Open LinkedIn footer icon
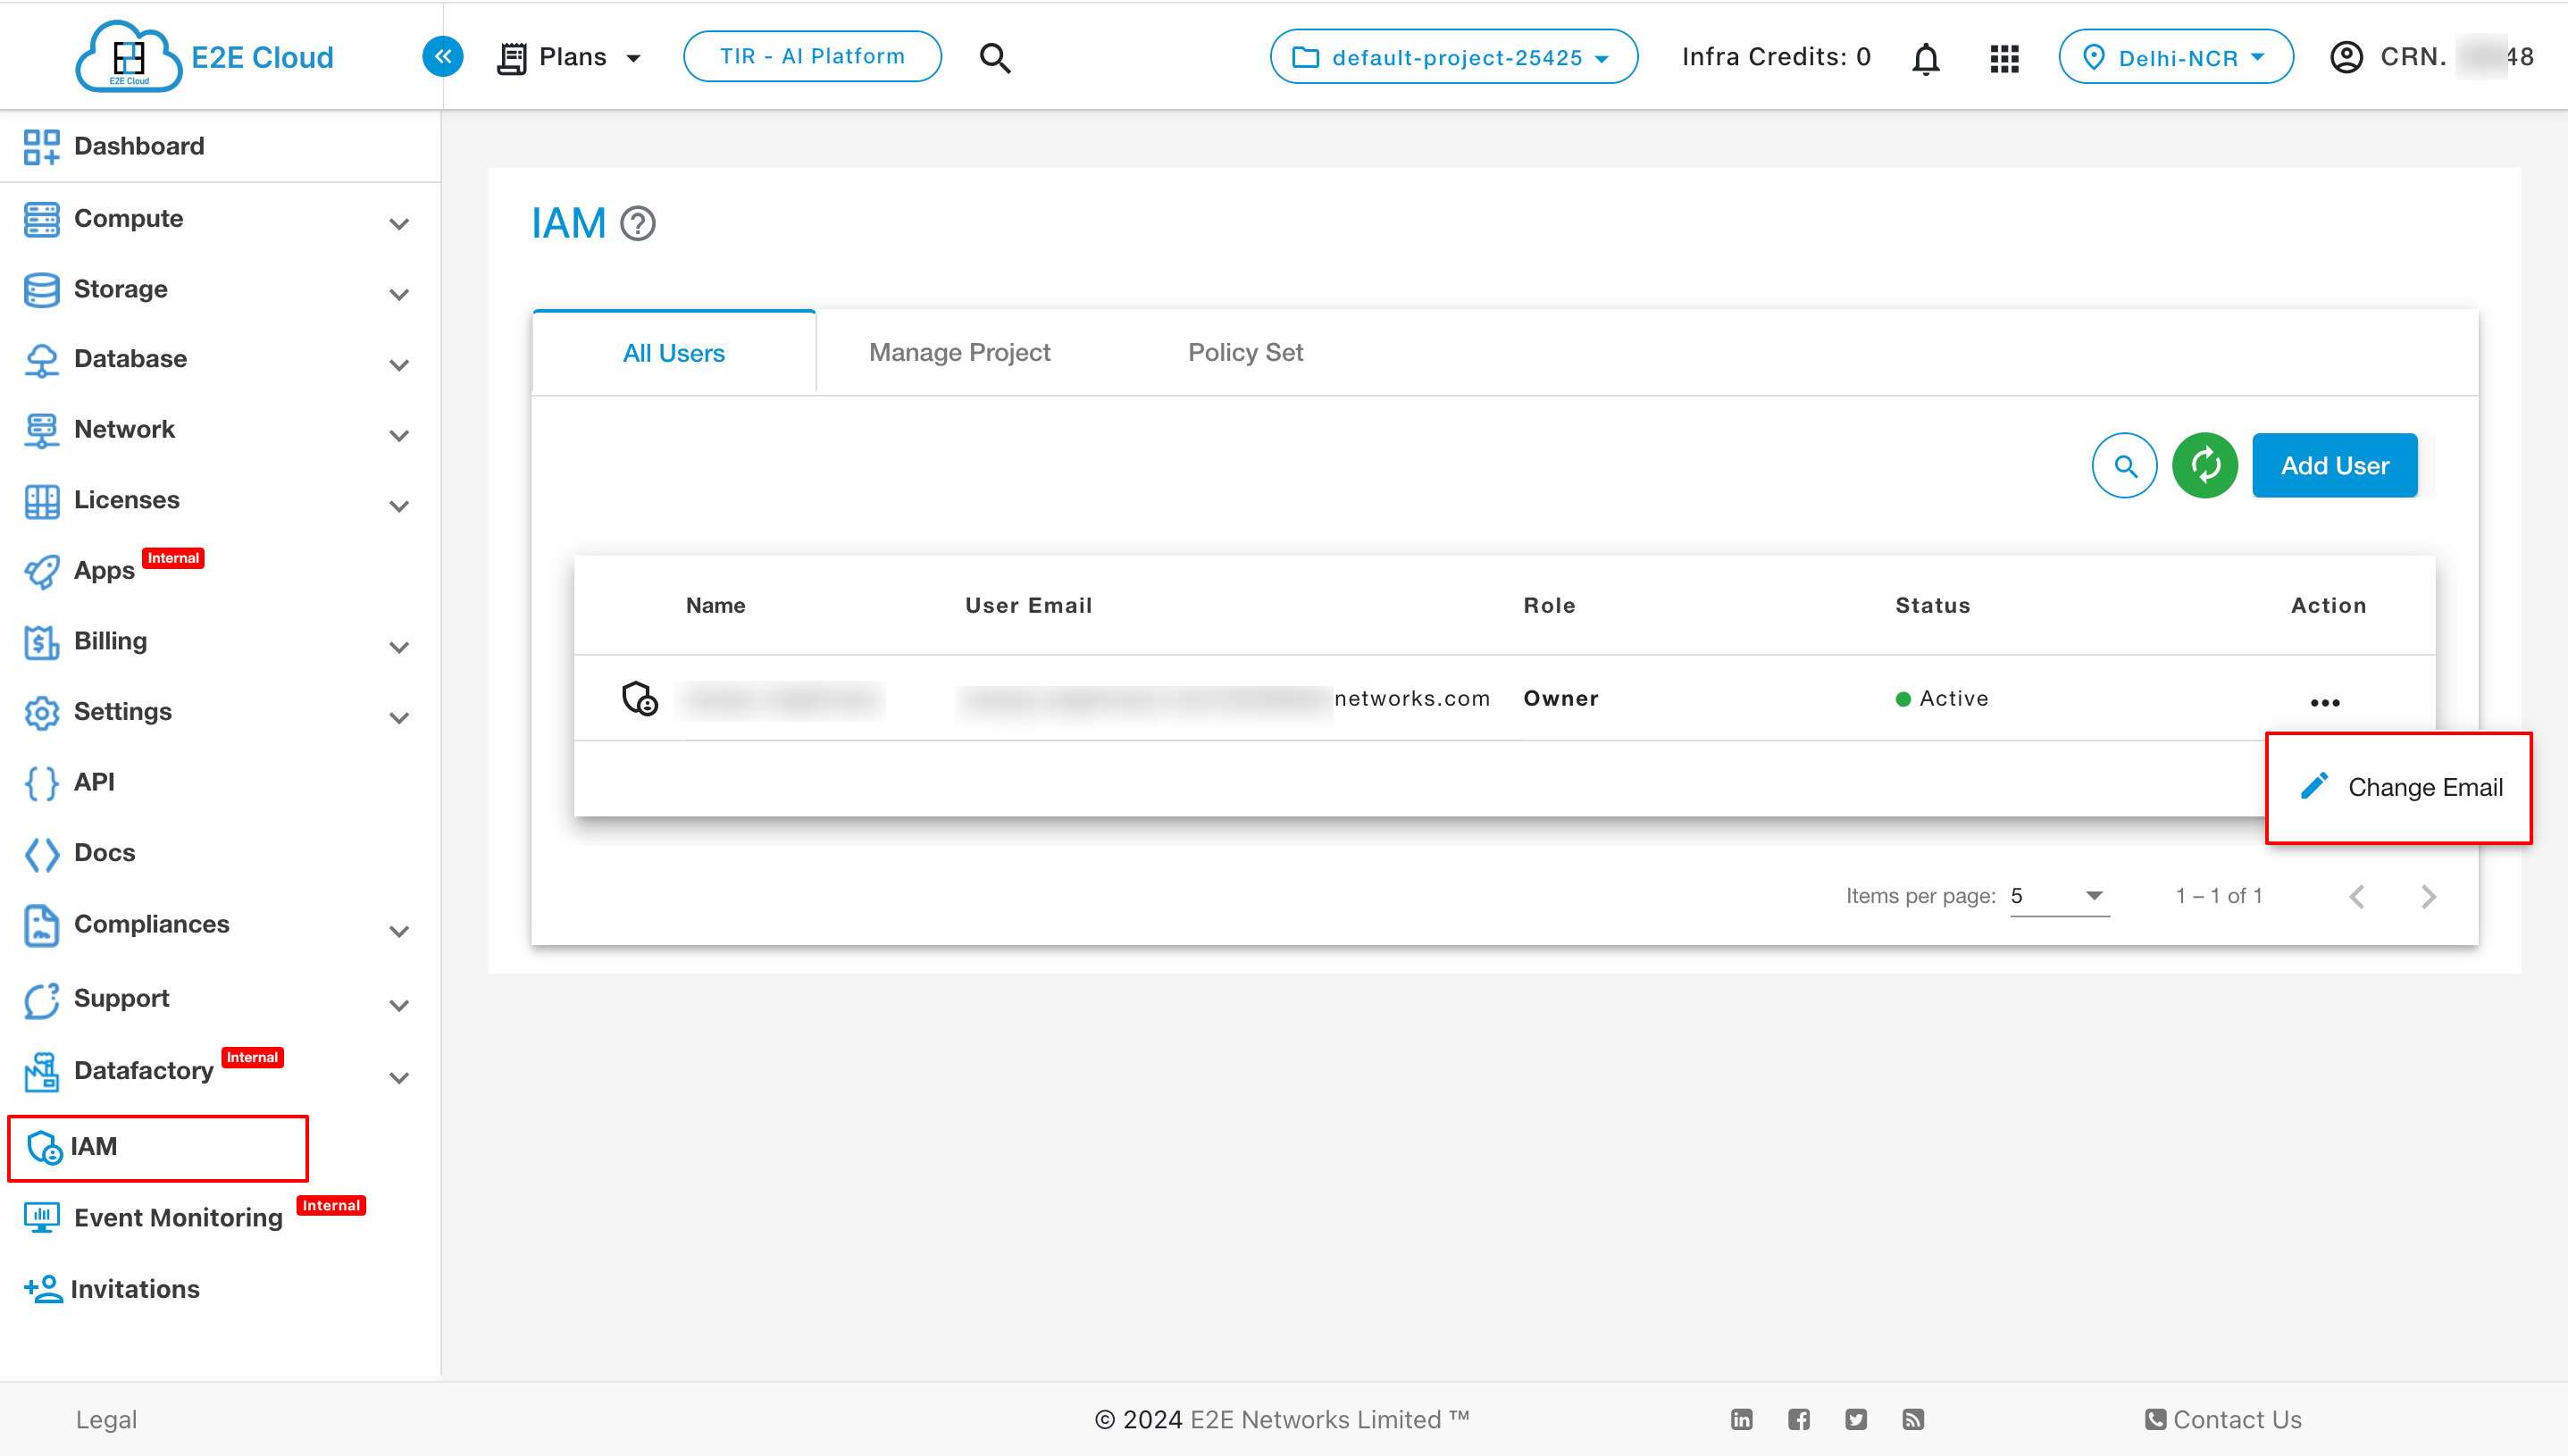Viewport: 2568px width, 1456px height. tap(1742, 1419)
